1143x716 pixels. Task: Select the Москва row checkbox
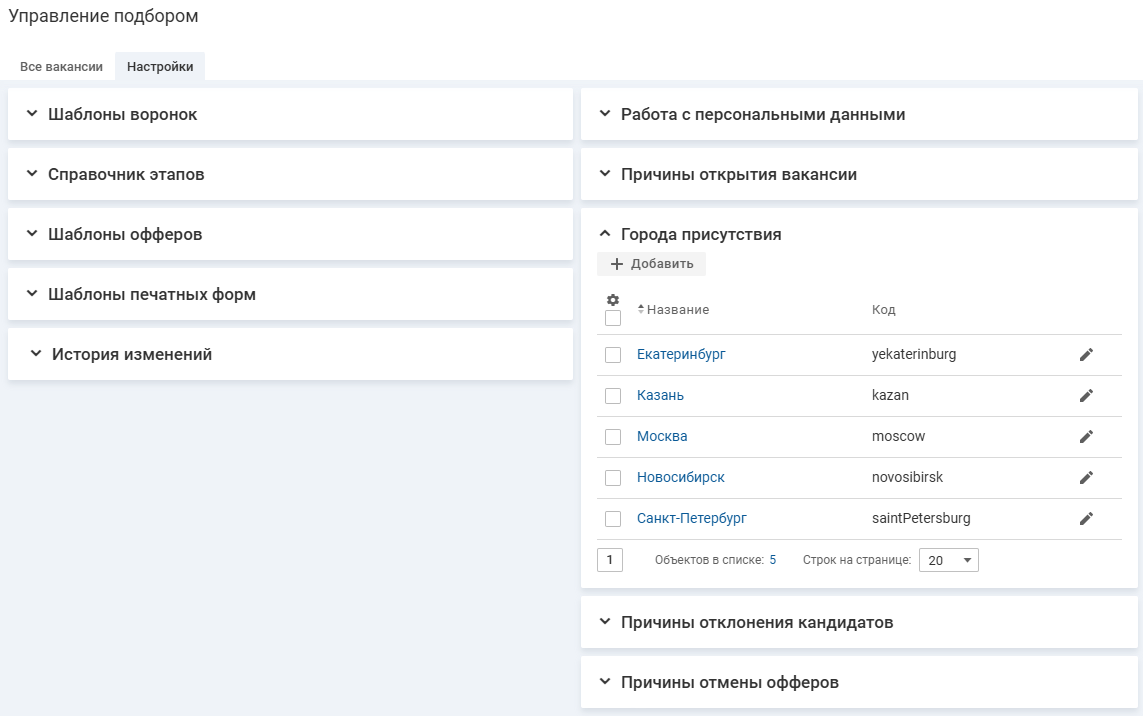coord(613,437)
